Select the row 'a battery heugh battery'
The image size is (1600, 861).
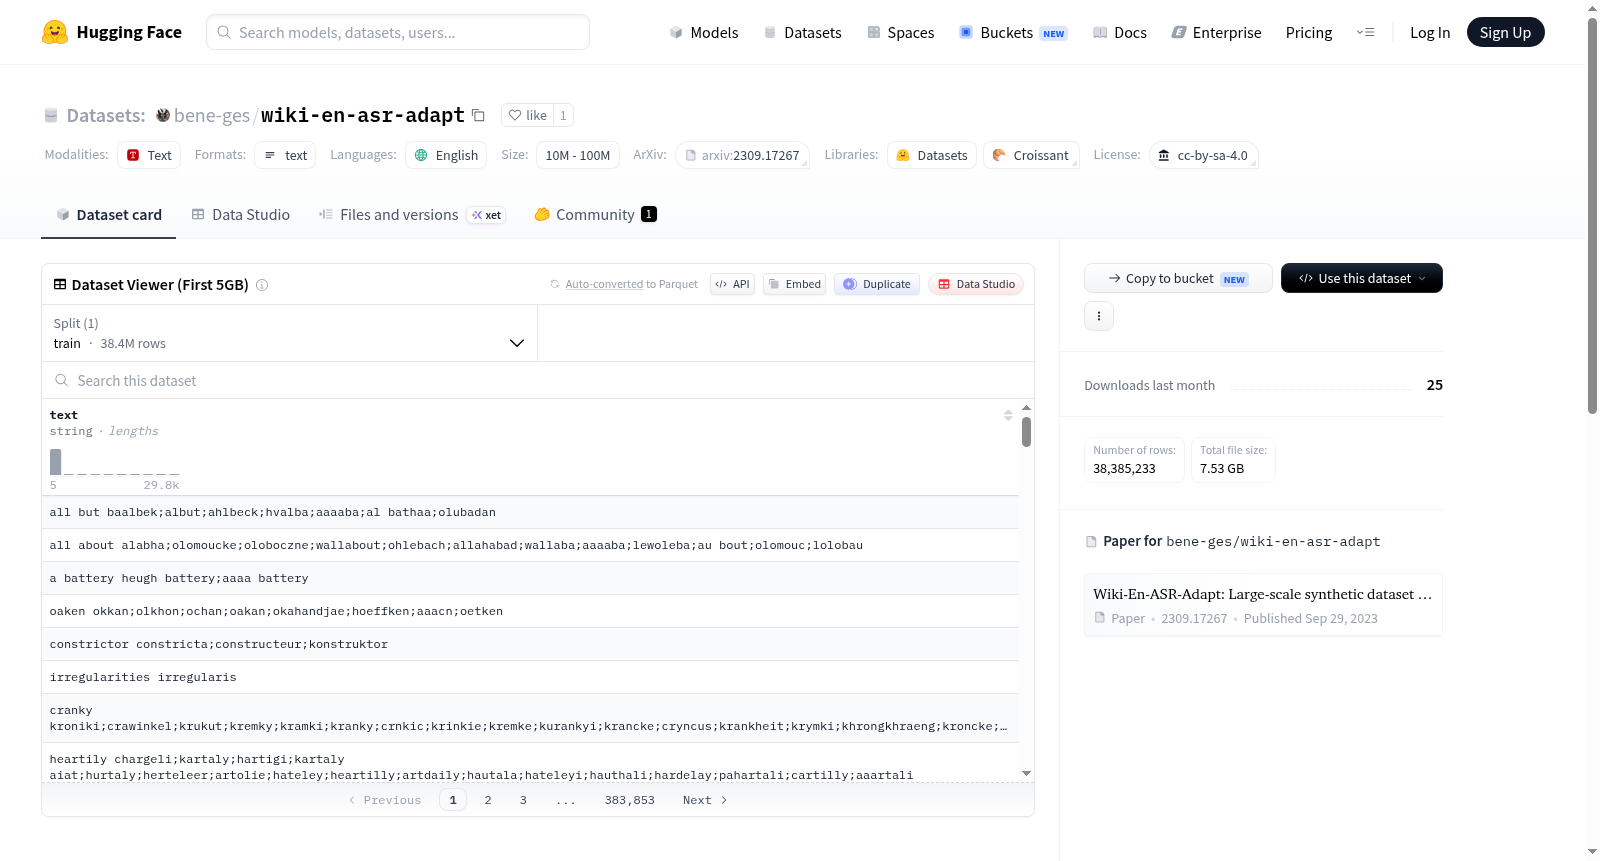tap(530, 578)
